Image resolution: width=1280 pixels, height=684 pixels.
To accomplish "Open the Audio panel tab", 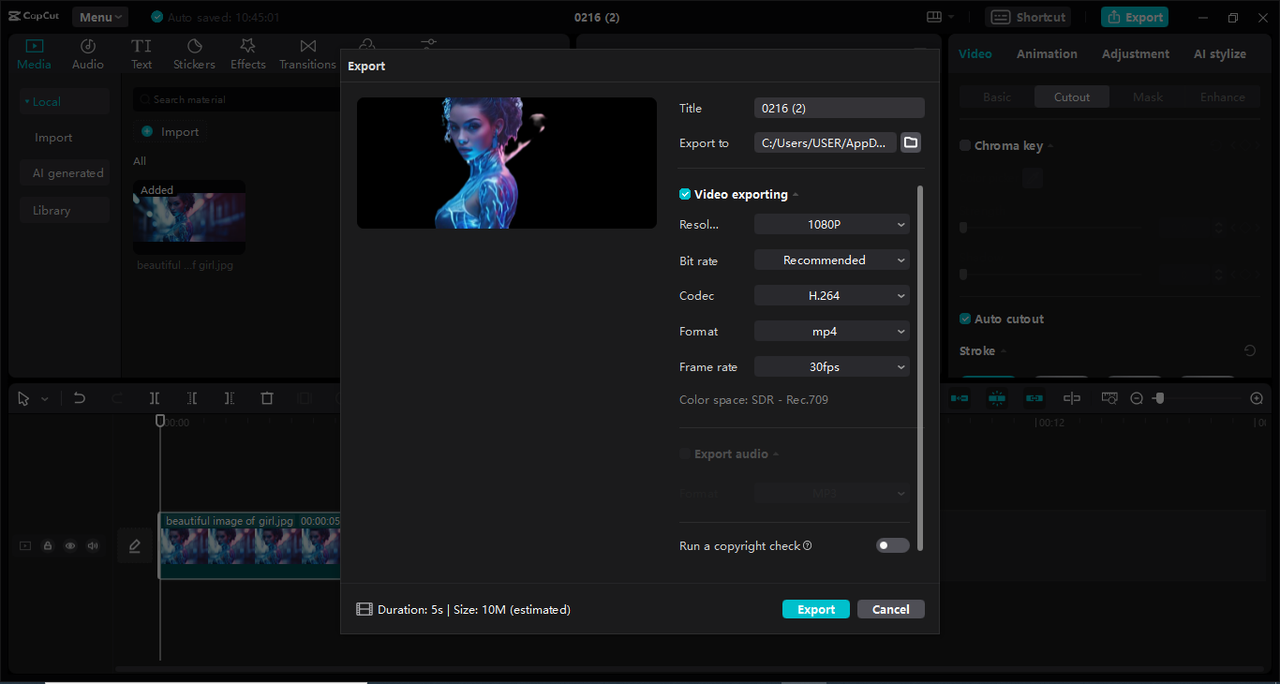I will click(x=88, y=54).
